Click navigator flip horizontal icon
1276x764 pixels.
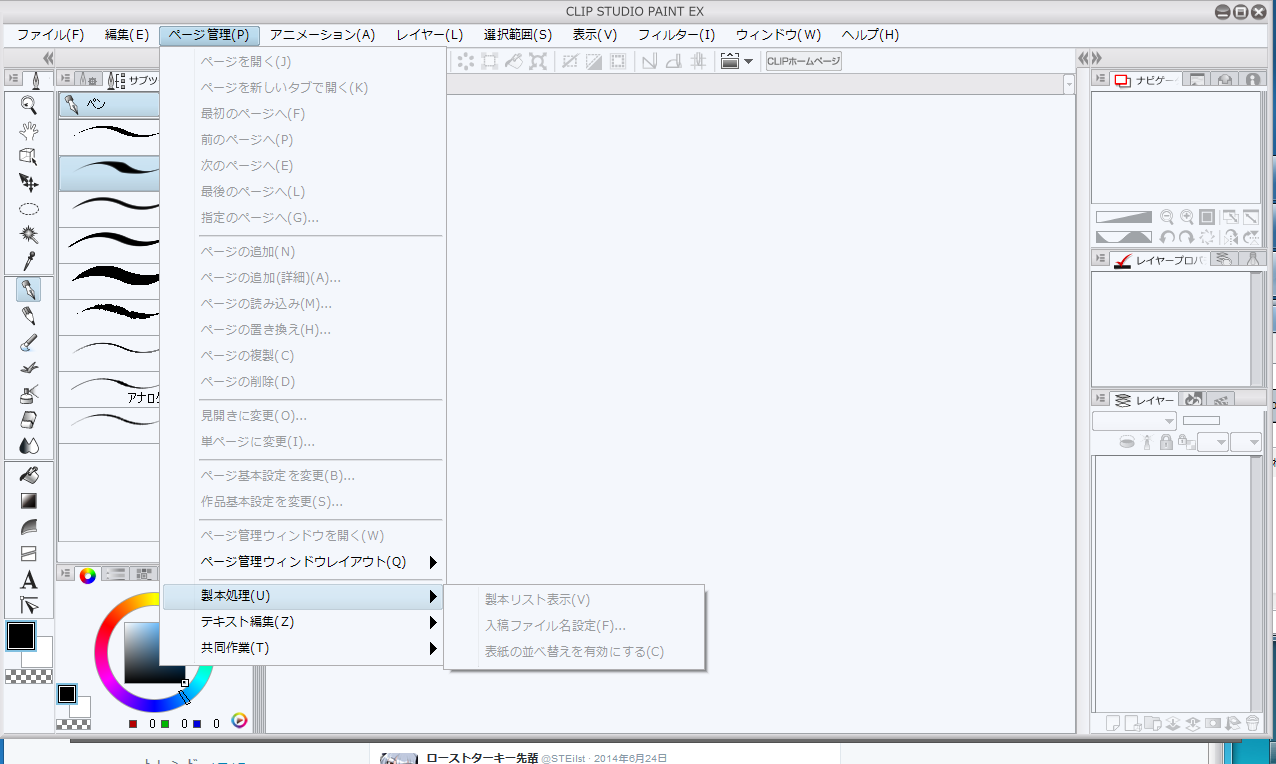(1230, 237)
